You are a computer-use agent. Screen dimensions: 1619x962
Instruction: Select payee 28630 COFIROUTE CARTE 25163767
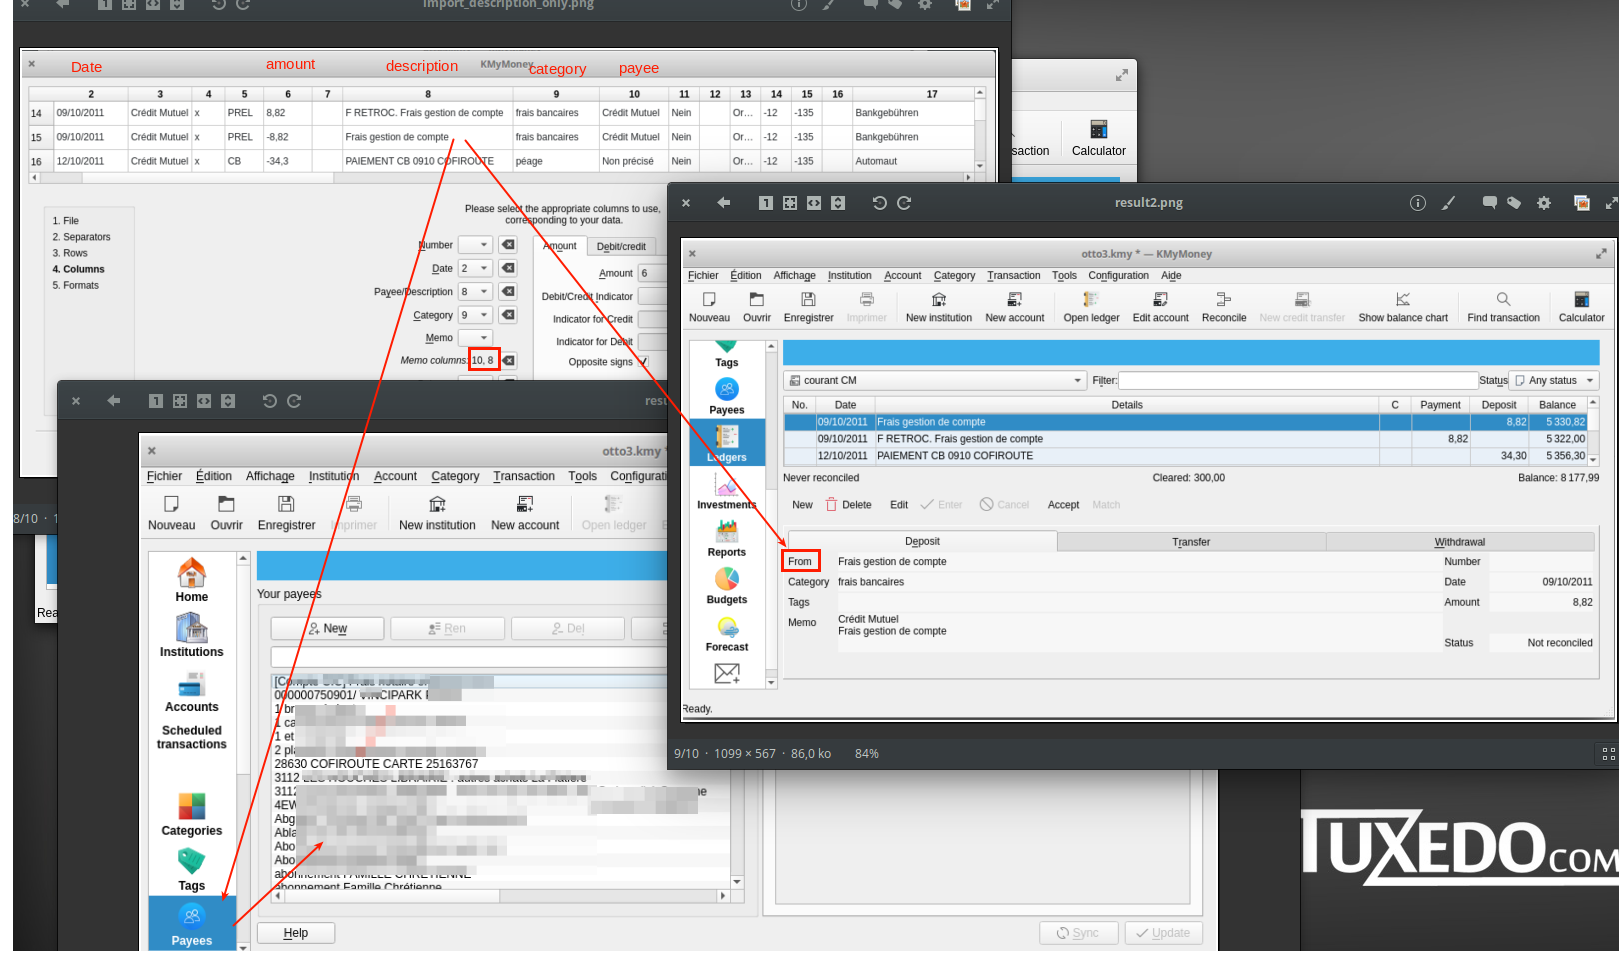click(x=376, y=764)
